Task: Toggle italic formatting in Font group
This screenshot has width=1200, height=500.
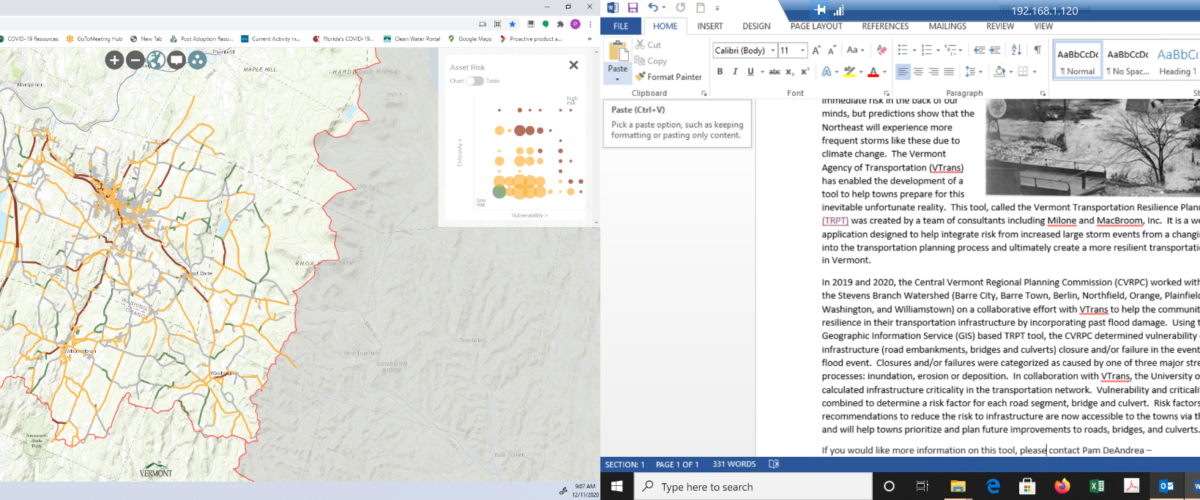Action: pos(735,72)
